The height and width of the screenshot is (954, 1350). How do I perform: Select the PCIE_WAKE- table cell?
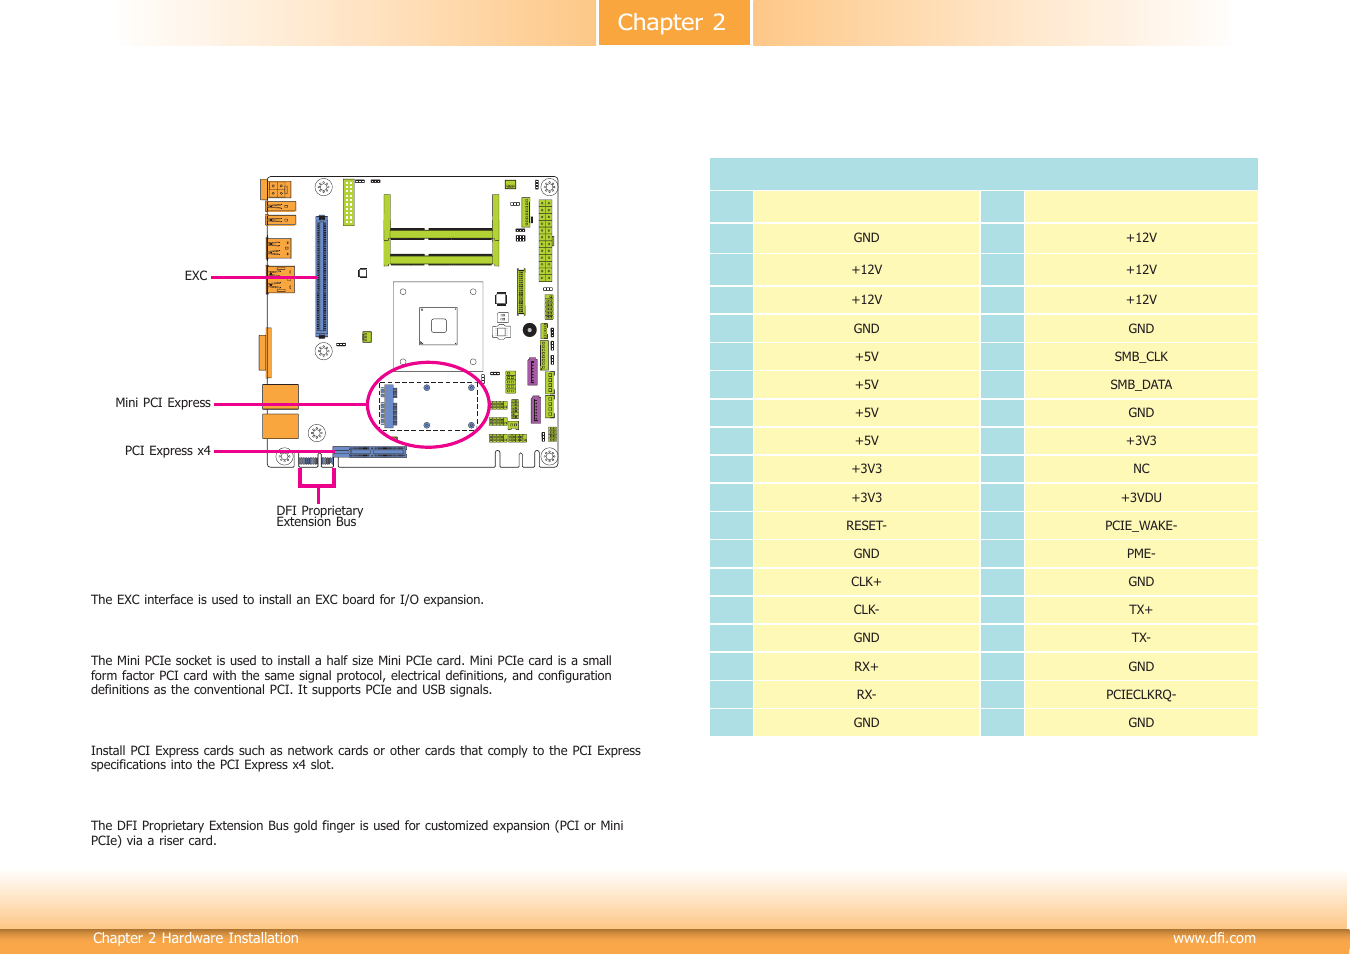(x=1141, y=526)
